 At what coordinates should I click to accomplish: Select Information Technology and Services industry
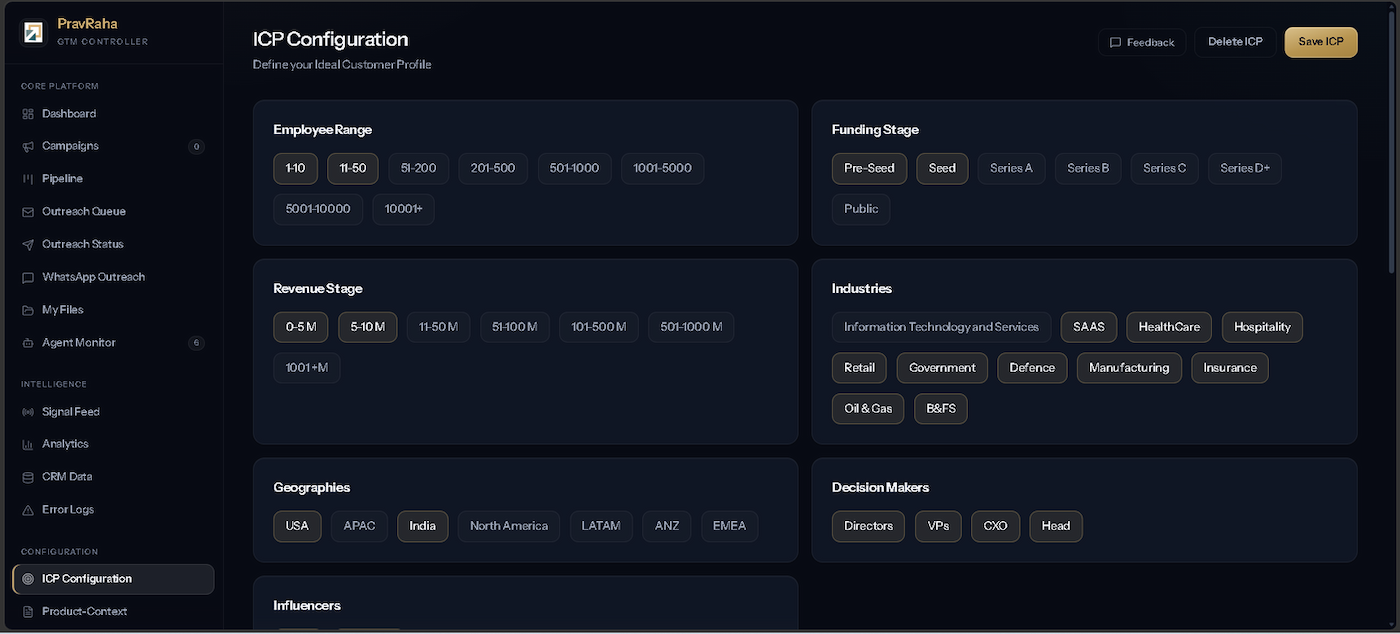click(942, 327)
